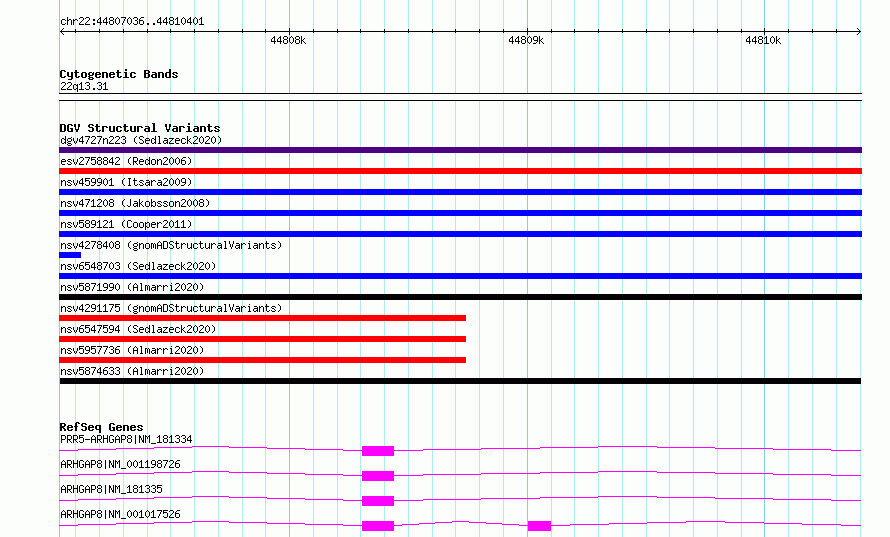
Task: Open the ARHGAP8|NM_181335 gene label
Action: point(111,489)
